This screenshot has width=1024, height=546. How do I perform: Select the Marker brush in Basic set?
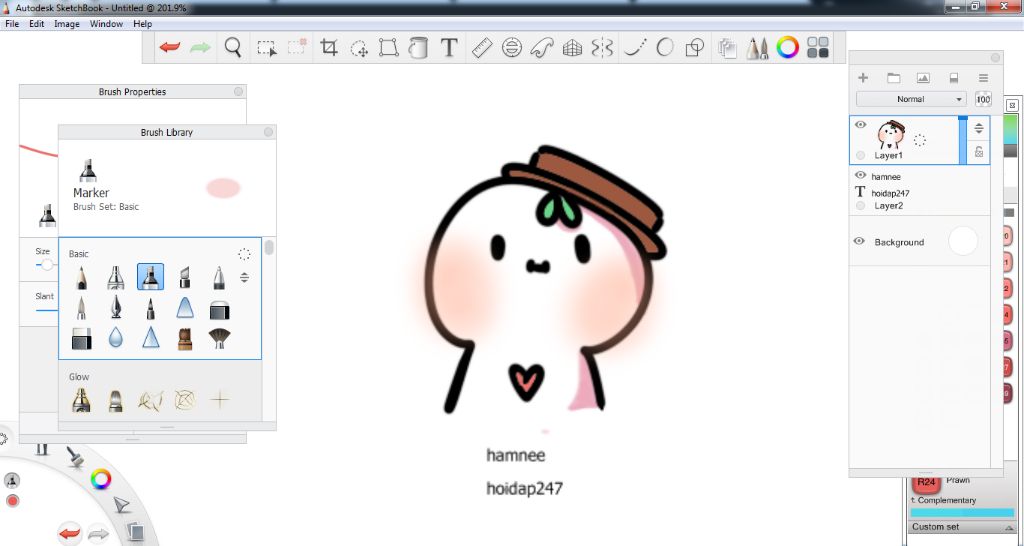150,277
